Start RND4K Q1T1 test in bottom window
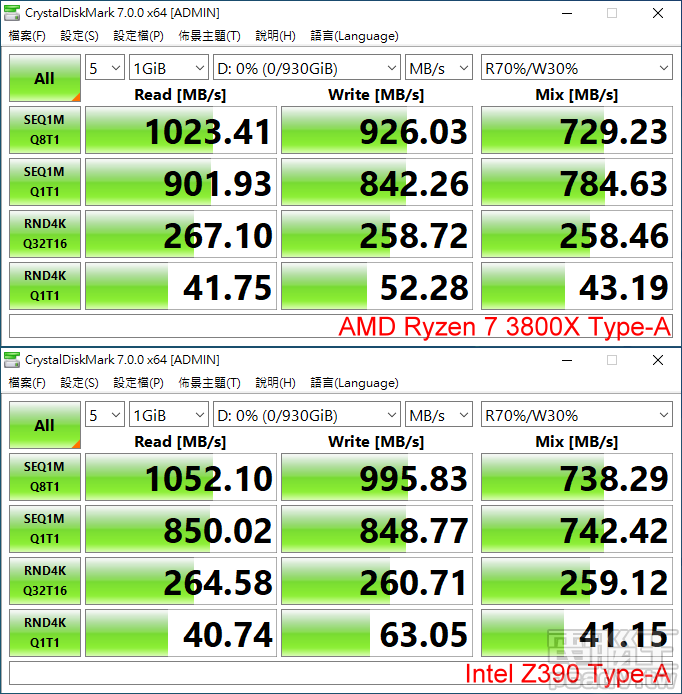The width and height of the screenshot is (682, 694). pyautogui.click(x=45, y=633)
